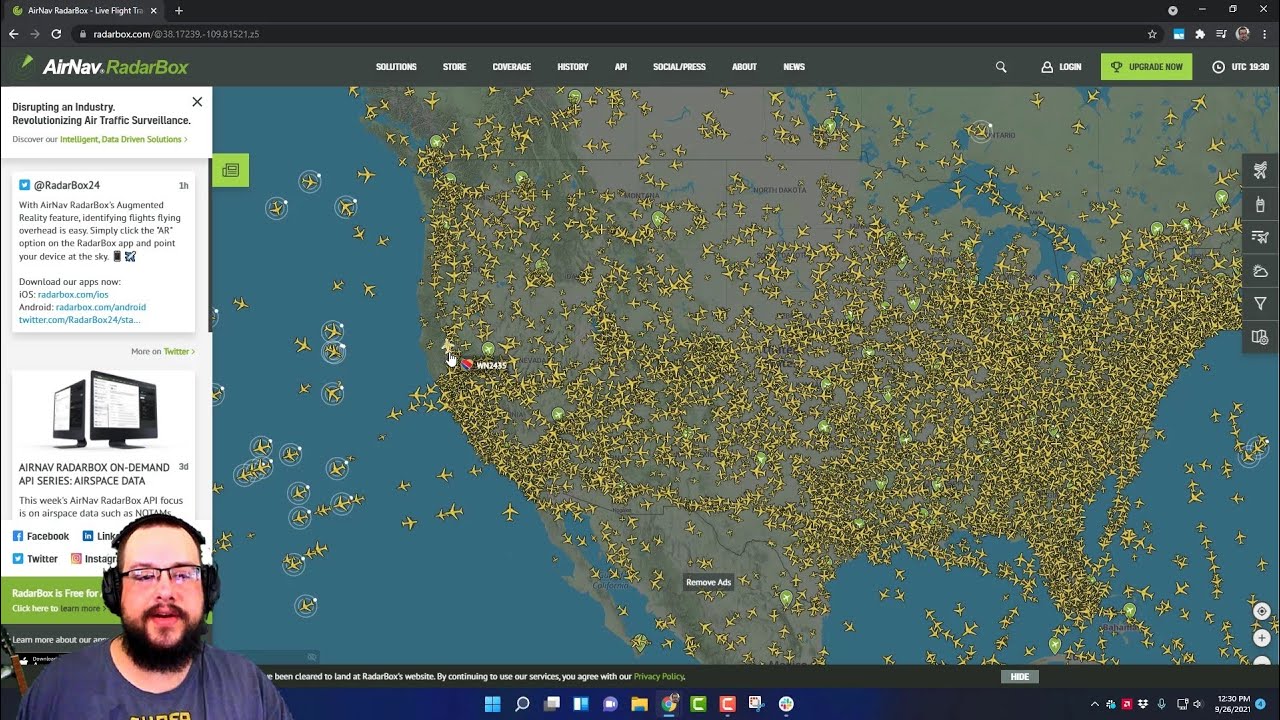The width and height of the screenshot is (1280, 720).
Task: Open the Twitter social link
Action: pyautogui.click(x=35, y=559)
